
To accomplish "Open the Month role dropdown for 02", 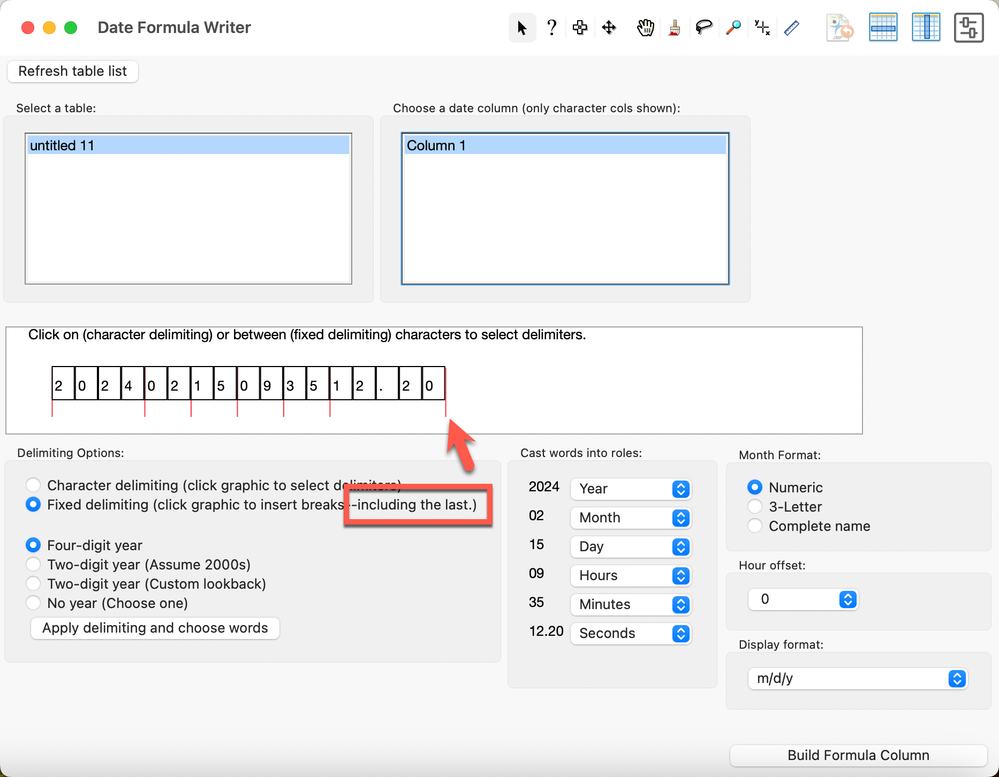I will point(630,518).
